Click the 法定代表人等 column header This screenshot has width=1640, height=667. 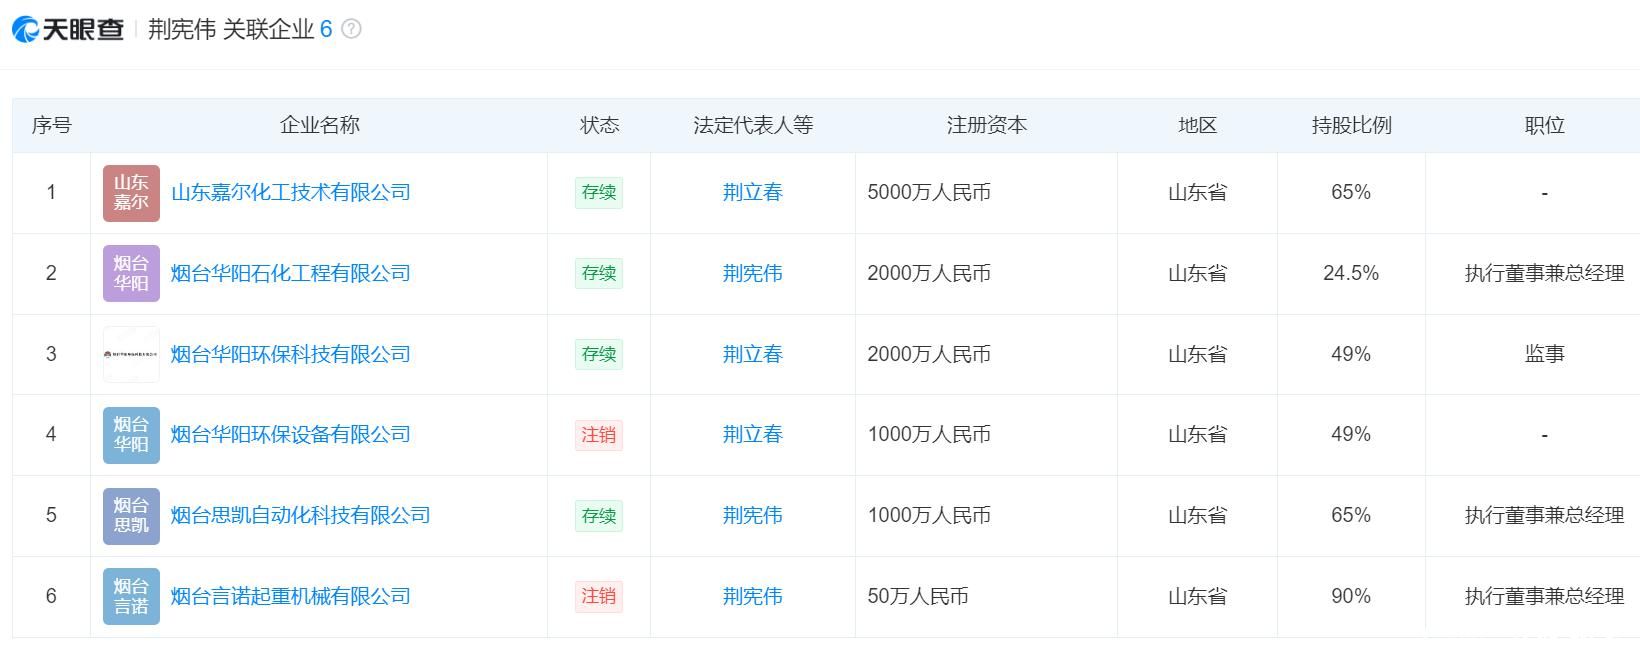pyautogui.click(x=753, y=125)
